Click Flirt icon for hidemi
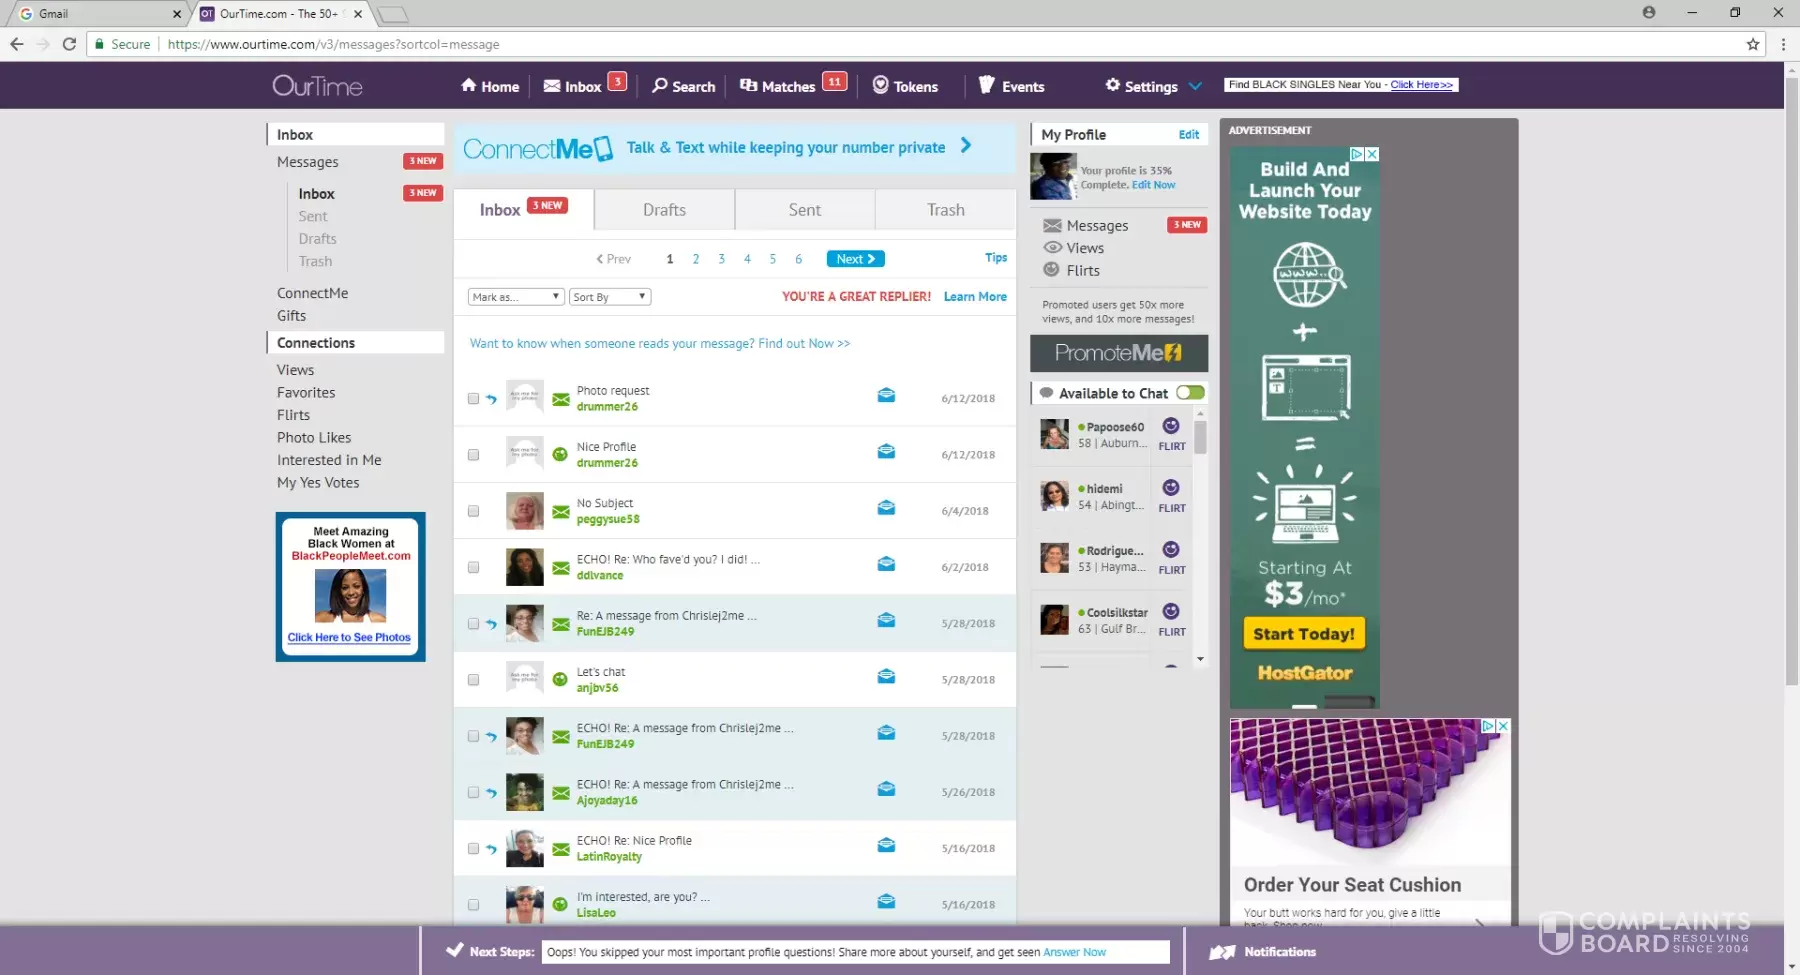The height and width of the screenshot is (975, 1800). pyautogui.click(x=1171, y=488)
